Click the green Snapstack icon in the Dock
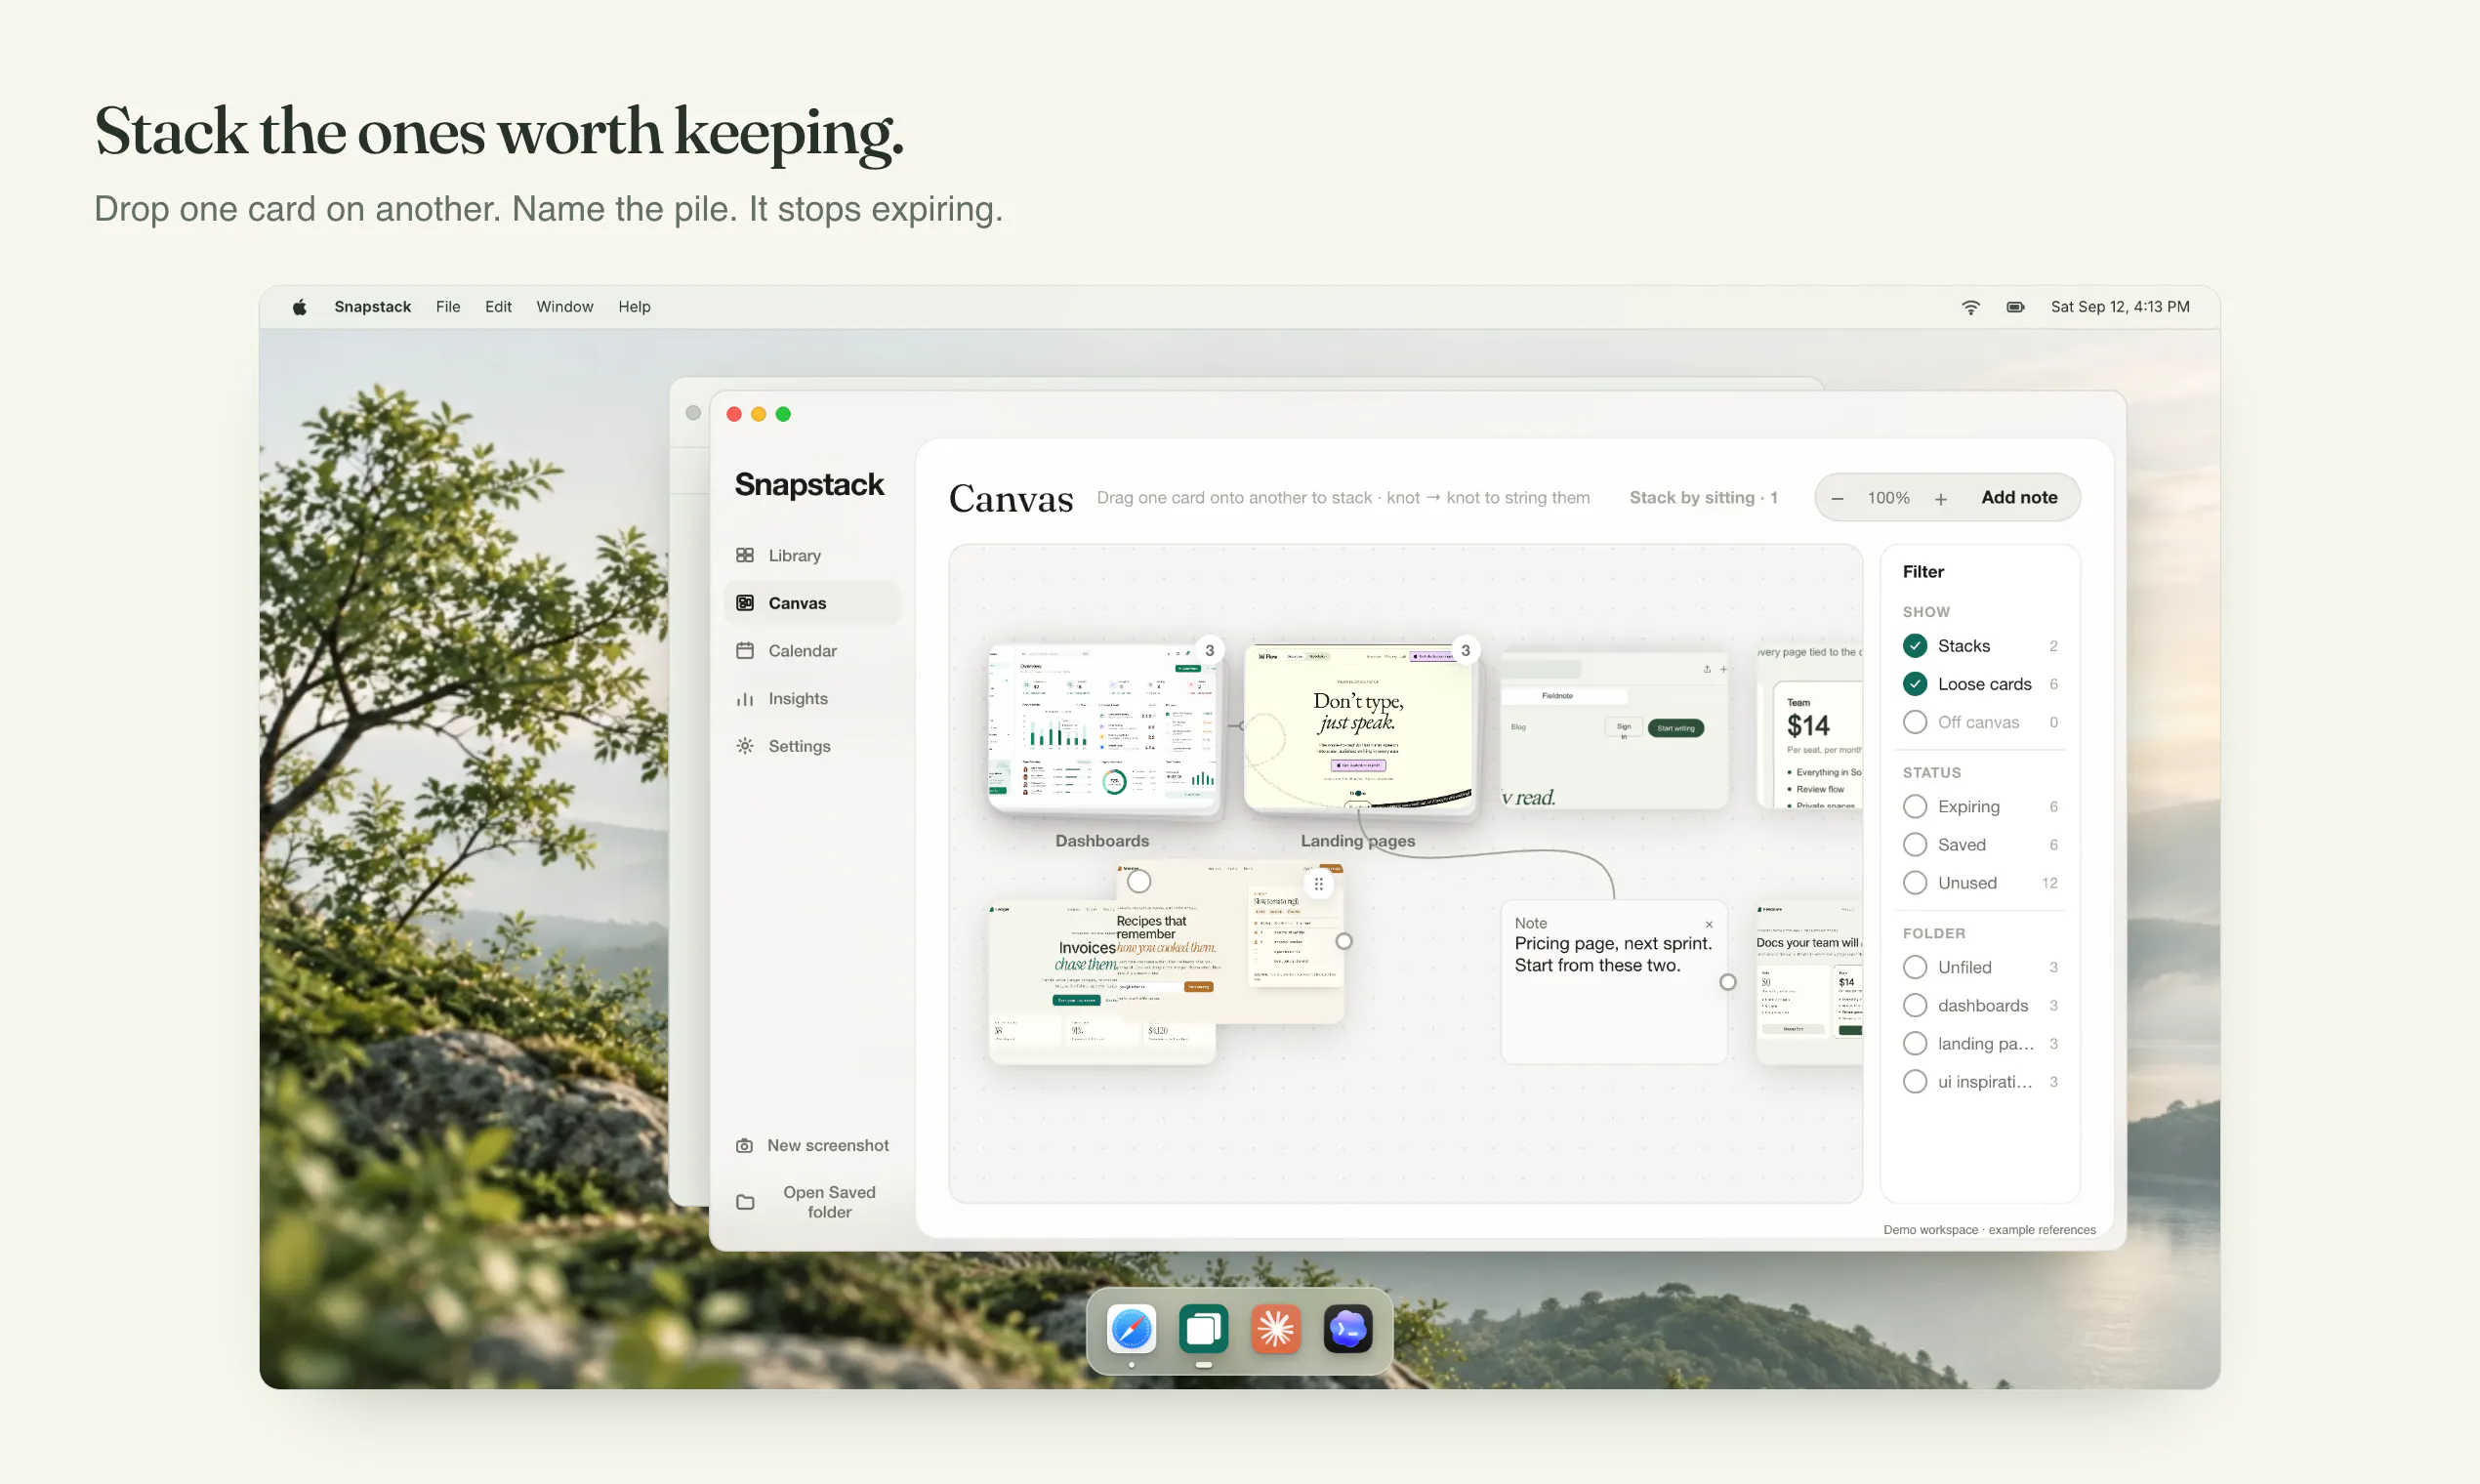 [x=1203, y=1329]
